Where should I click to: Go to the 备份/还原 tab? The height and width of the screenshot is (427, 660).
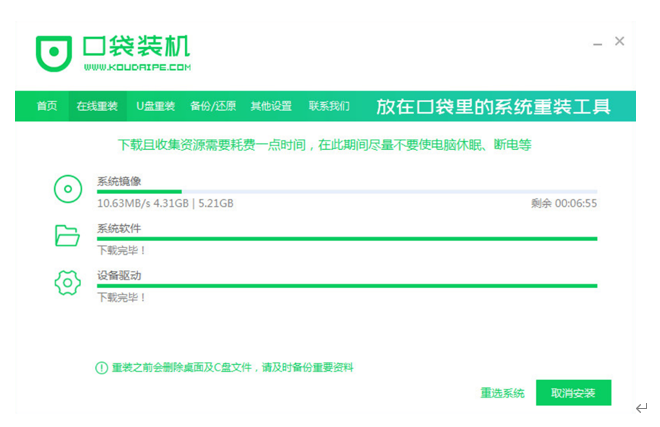(213, 106)
